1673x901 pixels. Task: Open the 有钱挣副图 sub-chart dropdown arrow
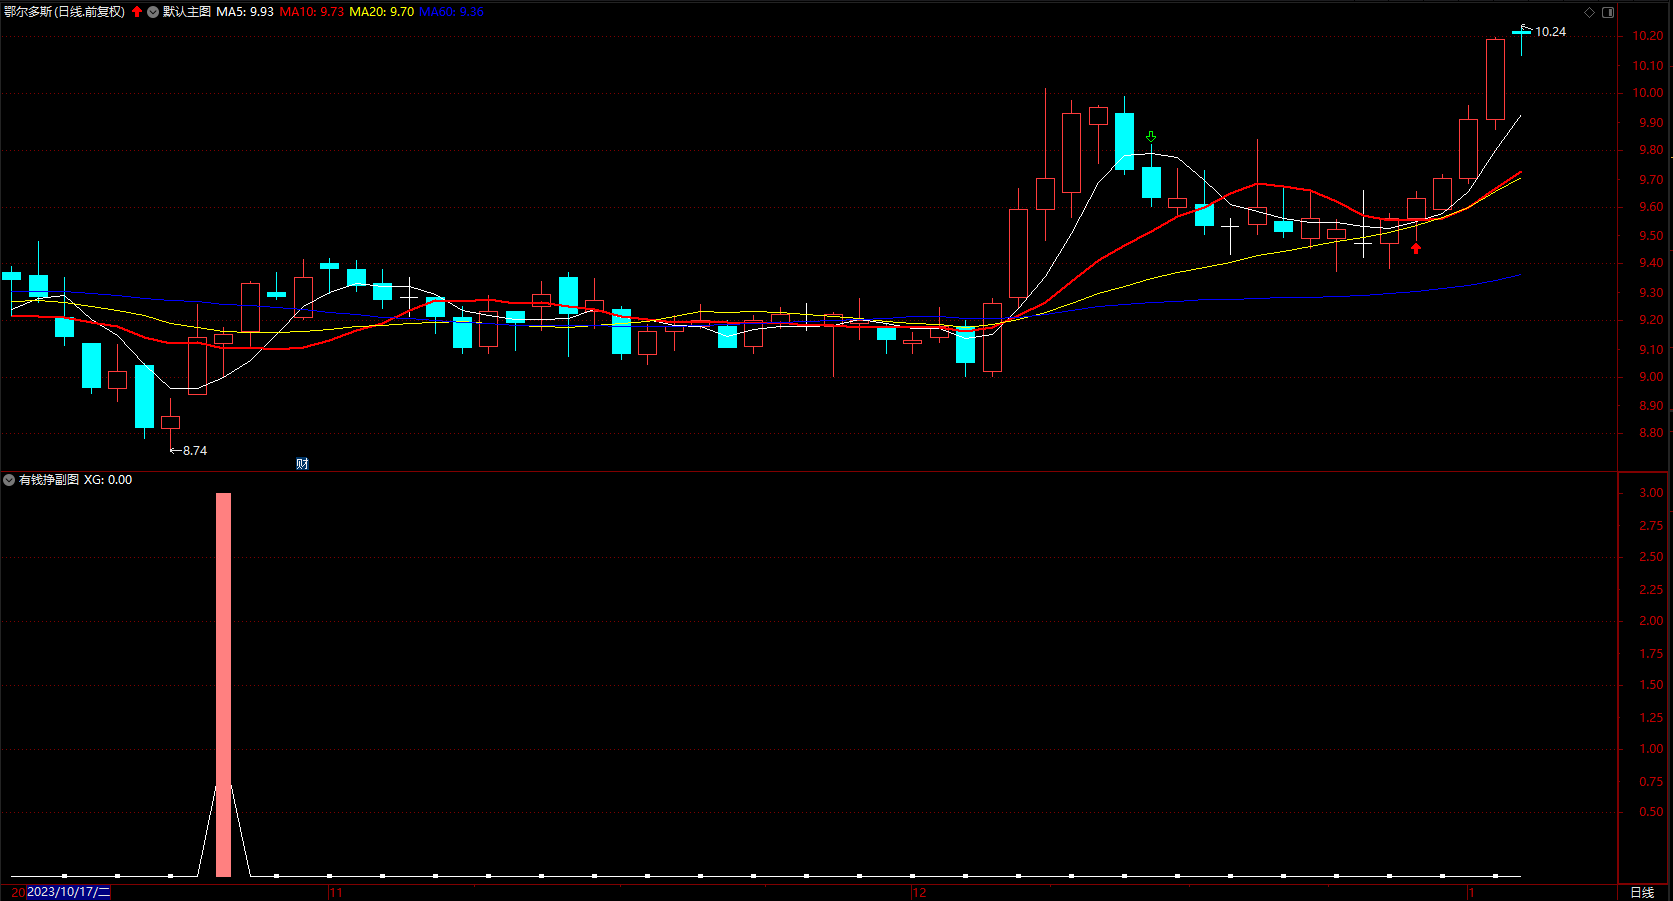[x=9, y=480]
